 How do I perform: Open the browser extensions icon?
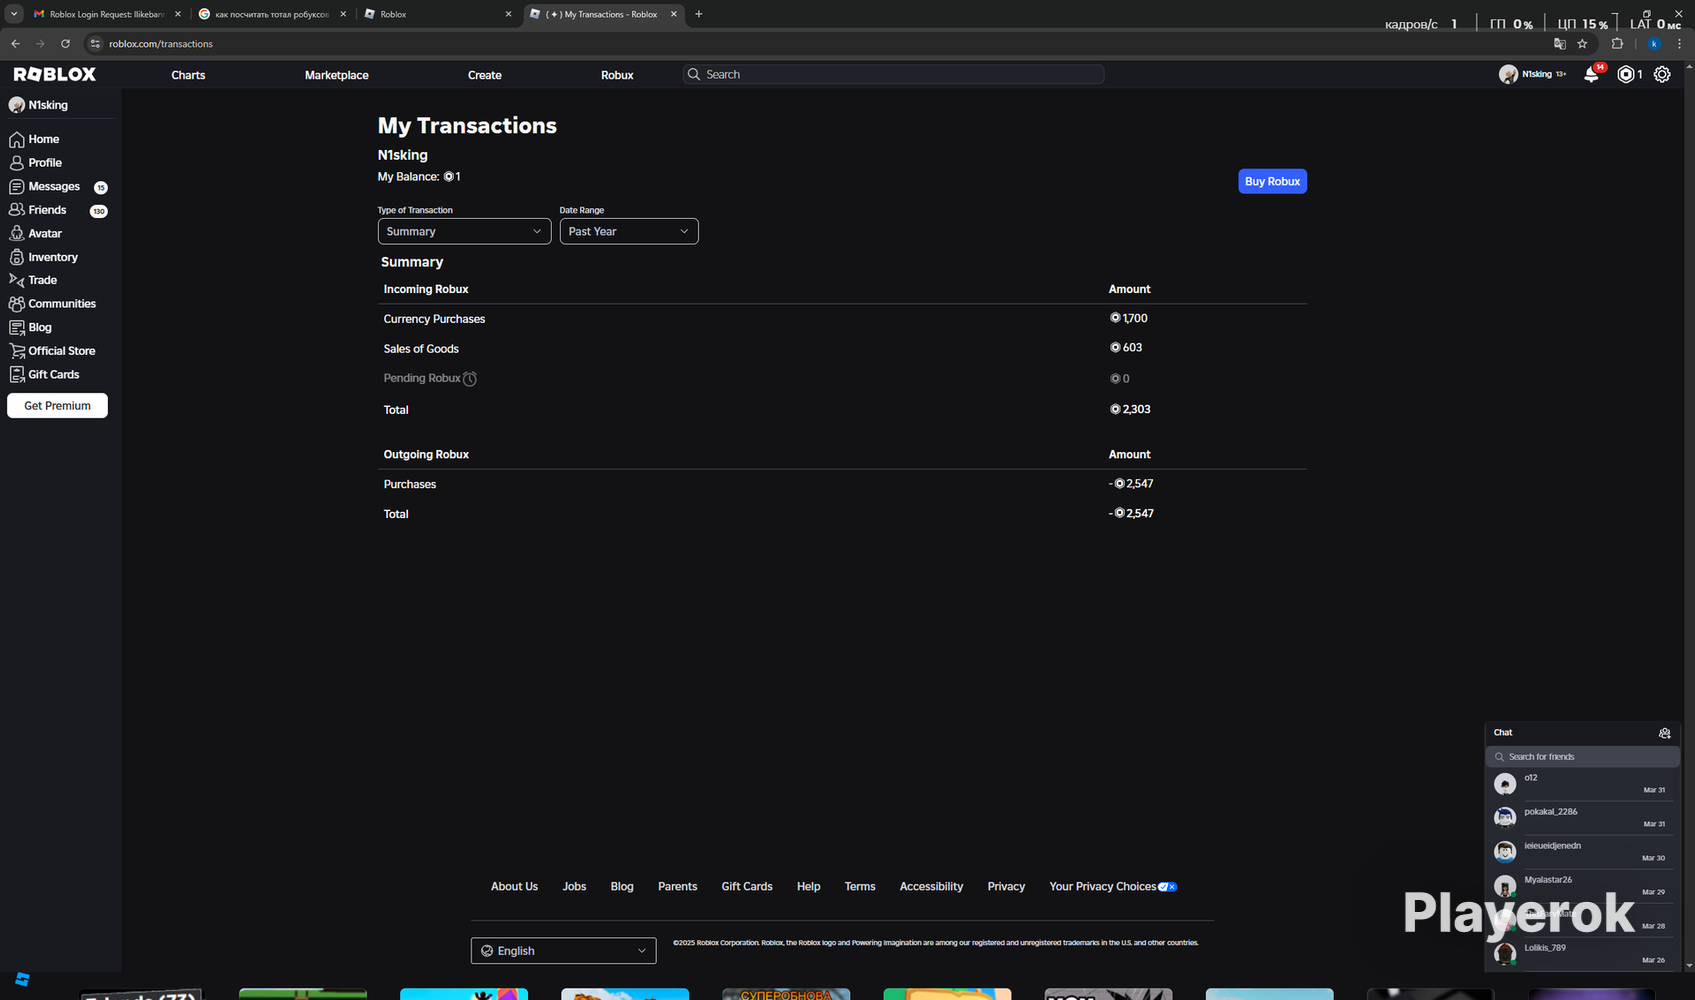1617,44
